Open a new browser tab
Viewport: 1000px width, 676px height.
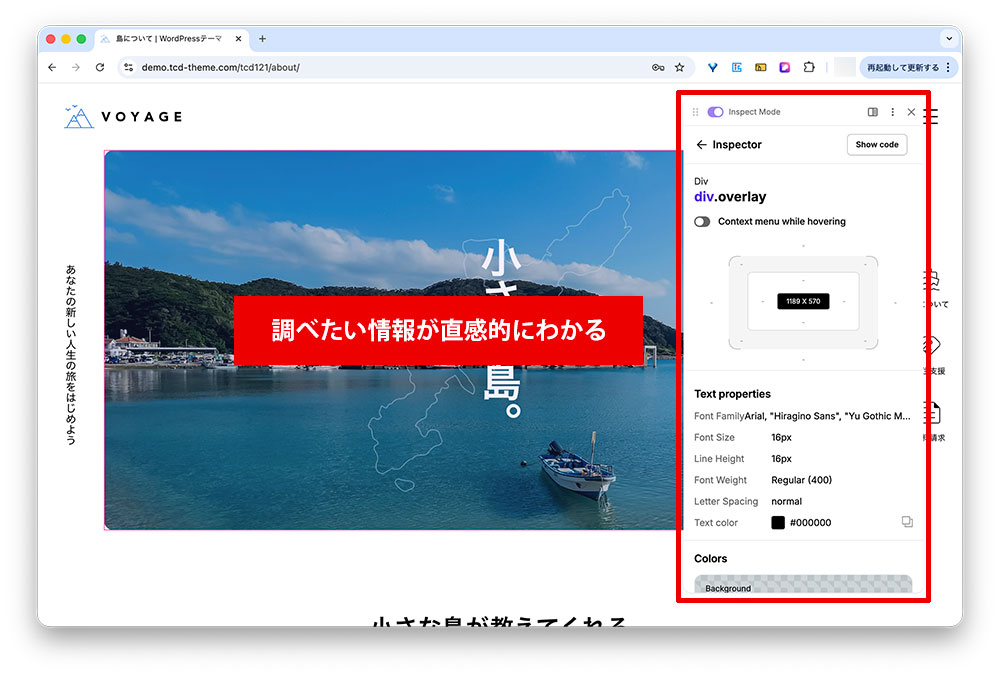pos(262,39)
